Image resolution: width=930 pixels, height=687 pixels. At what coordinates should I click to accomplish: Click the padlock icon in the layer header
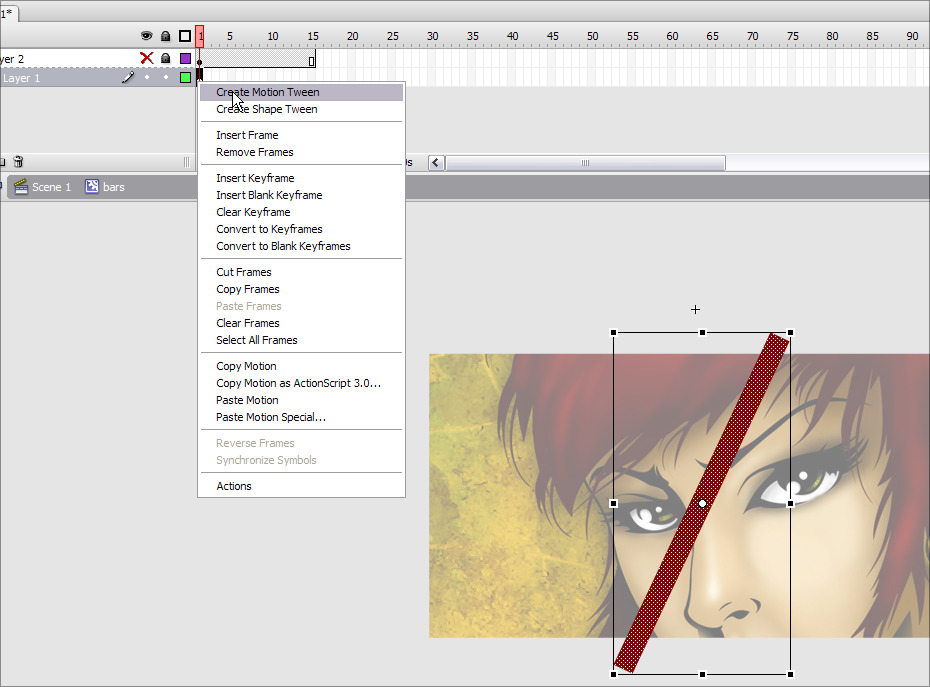coord(165,36)
